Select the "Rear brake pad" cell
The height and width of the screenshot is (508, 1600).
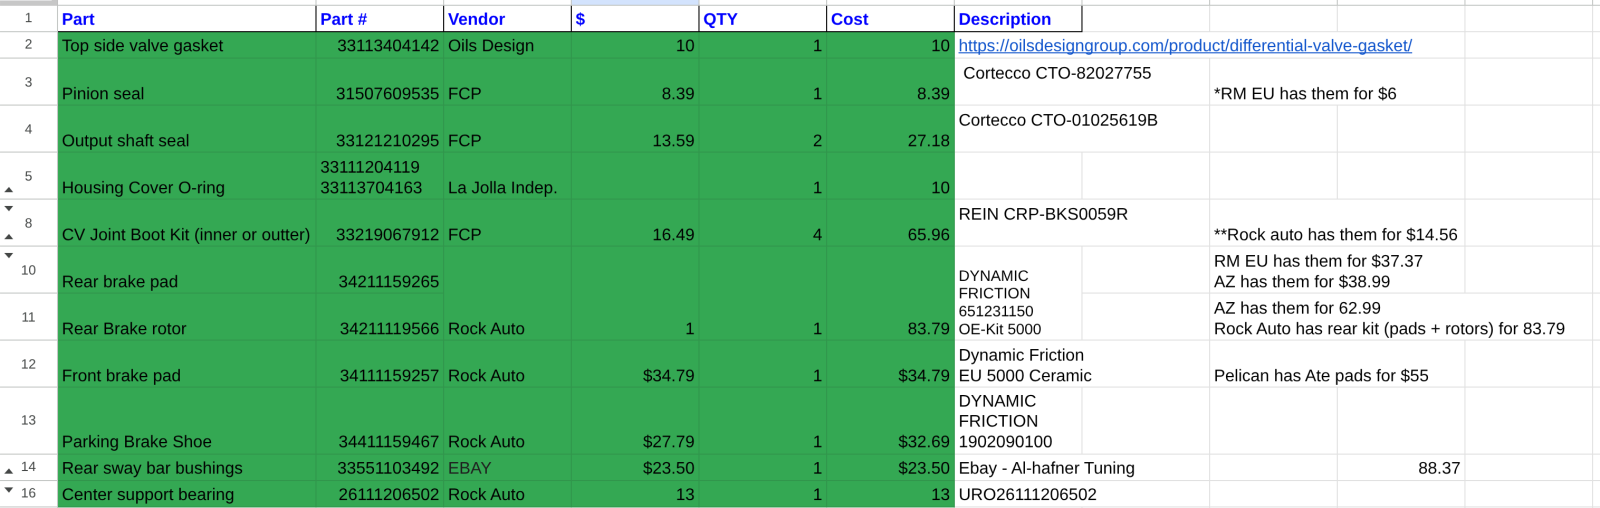[x=186, y=270]
